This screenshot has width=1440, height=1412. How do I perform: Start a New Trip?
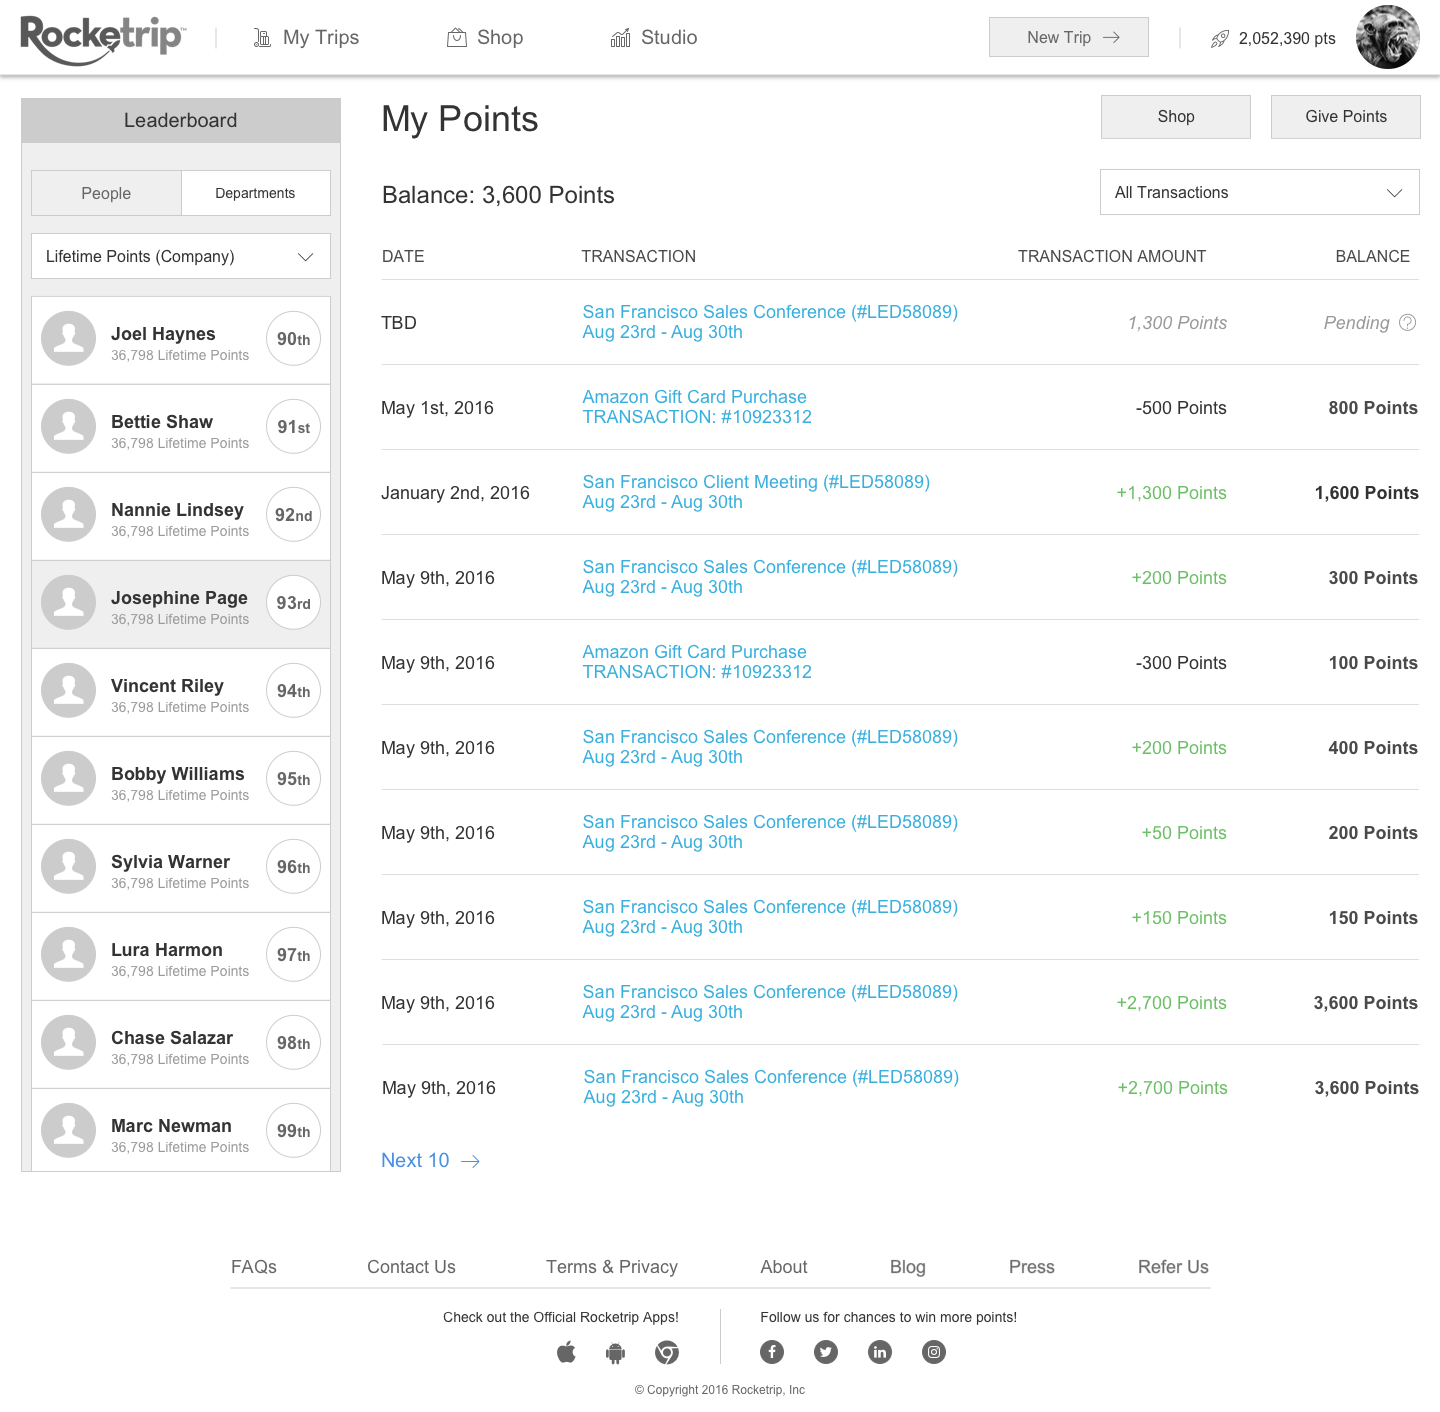coord(1068,37)
